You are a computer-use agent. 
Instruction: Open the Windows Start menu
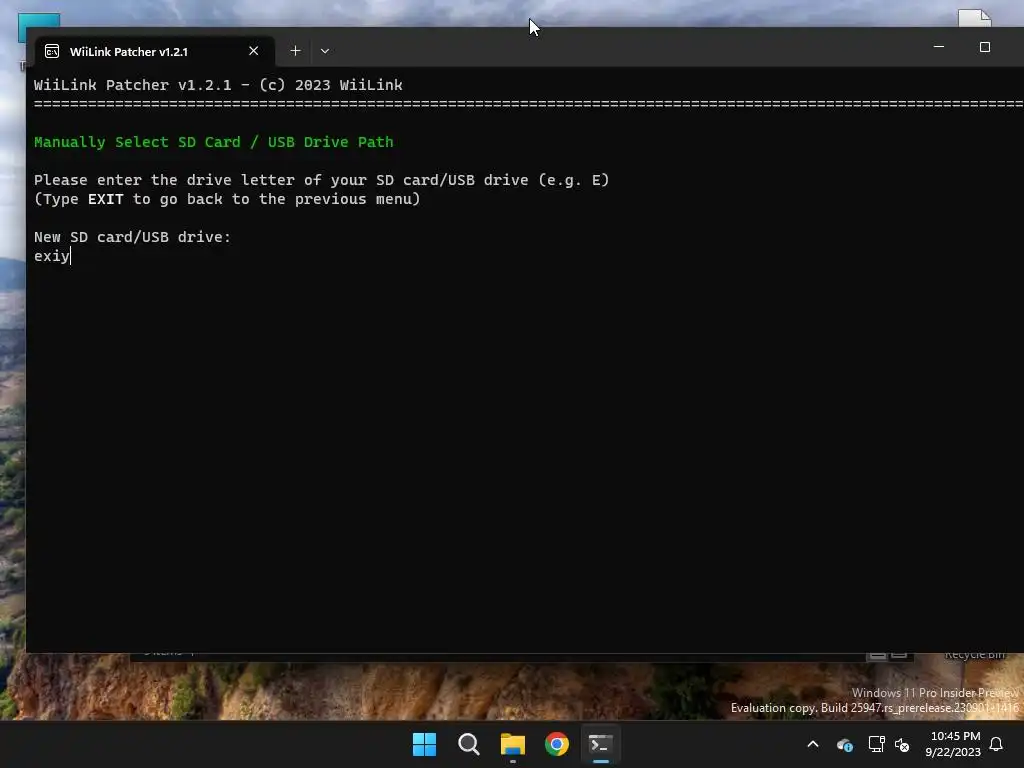[424, 744]
